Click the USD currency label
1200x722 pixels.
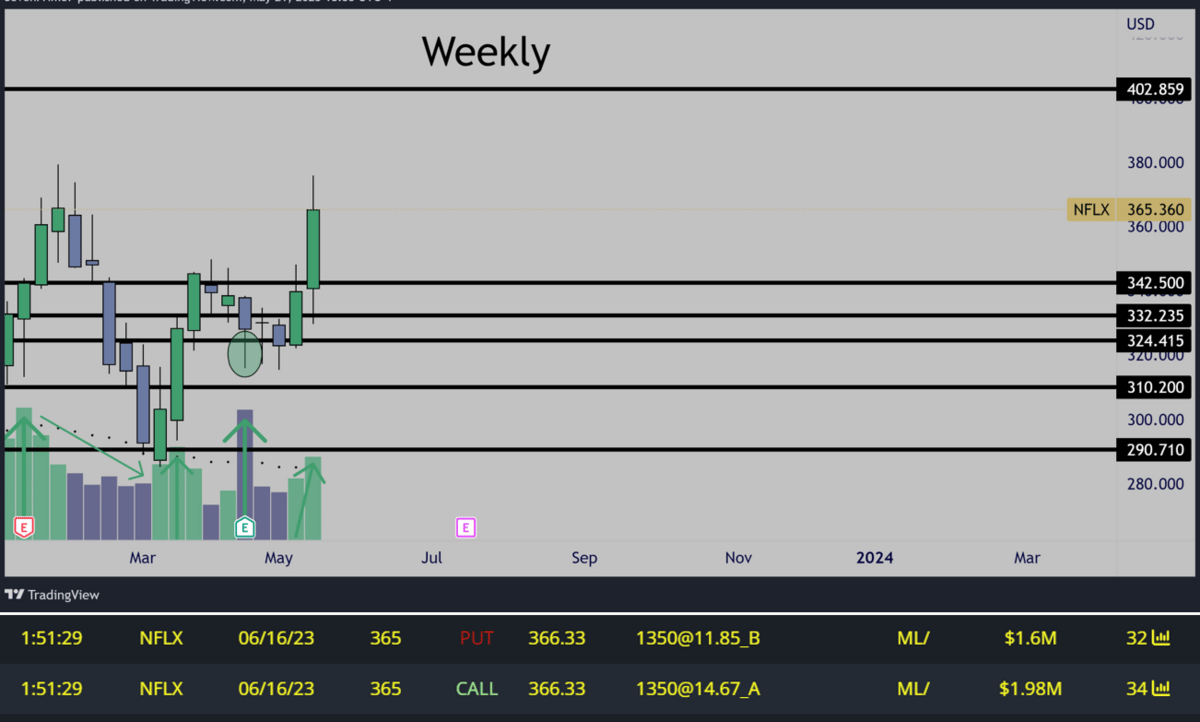click(x=1140, y=23)
